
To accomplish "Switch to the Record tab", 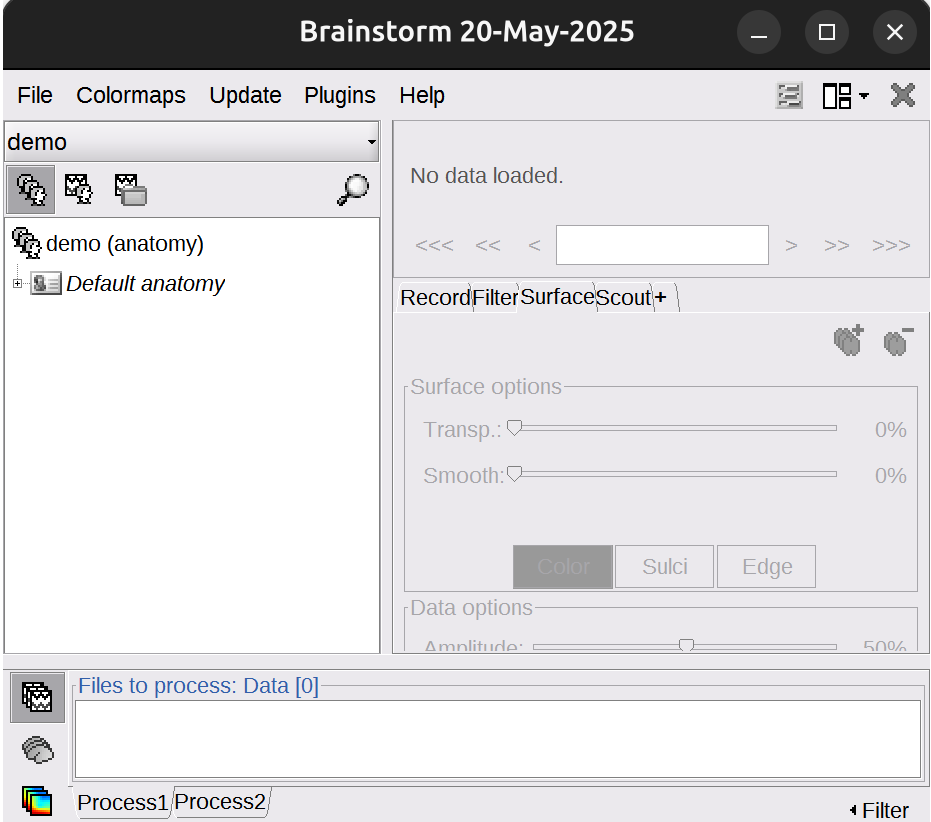I will 435,298.
